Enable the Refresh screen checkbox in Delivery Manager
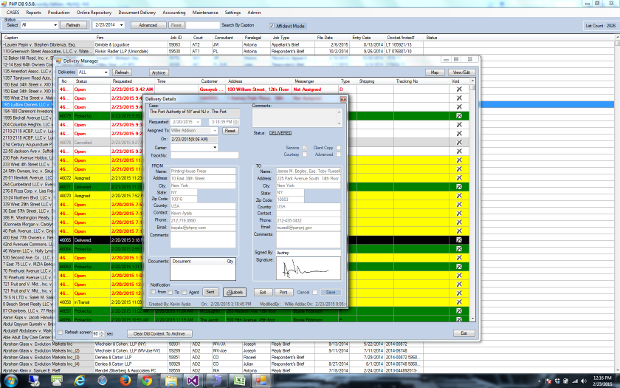Image resolution: width=620 pixels, height=388 pixels. (60, 333)
